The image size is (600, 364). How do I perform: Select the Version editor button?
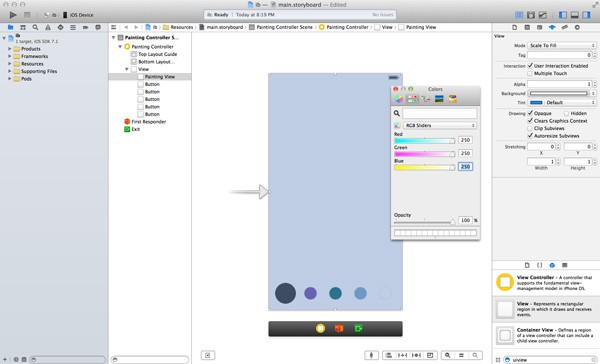[543, 15]
